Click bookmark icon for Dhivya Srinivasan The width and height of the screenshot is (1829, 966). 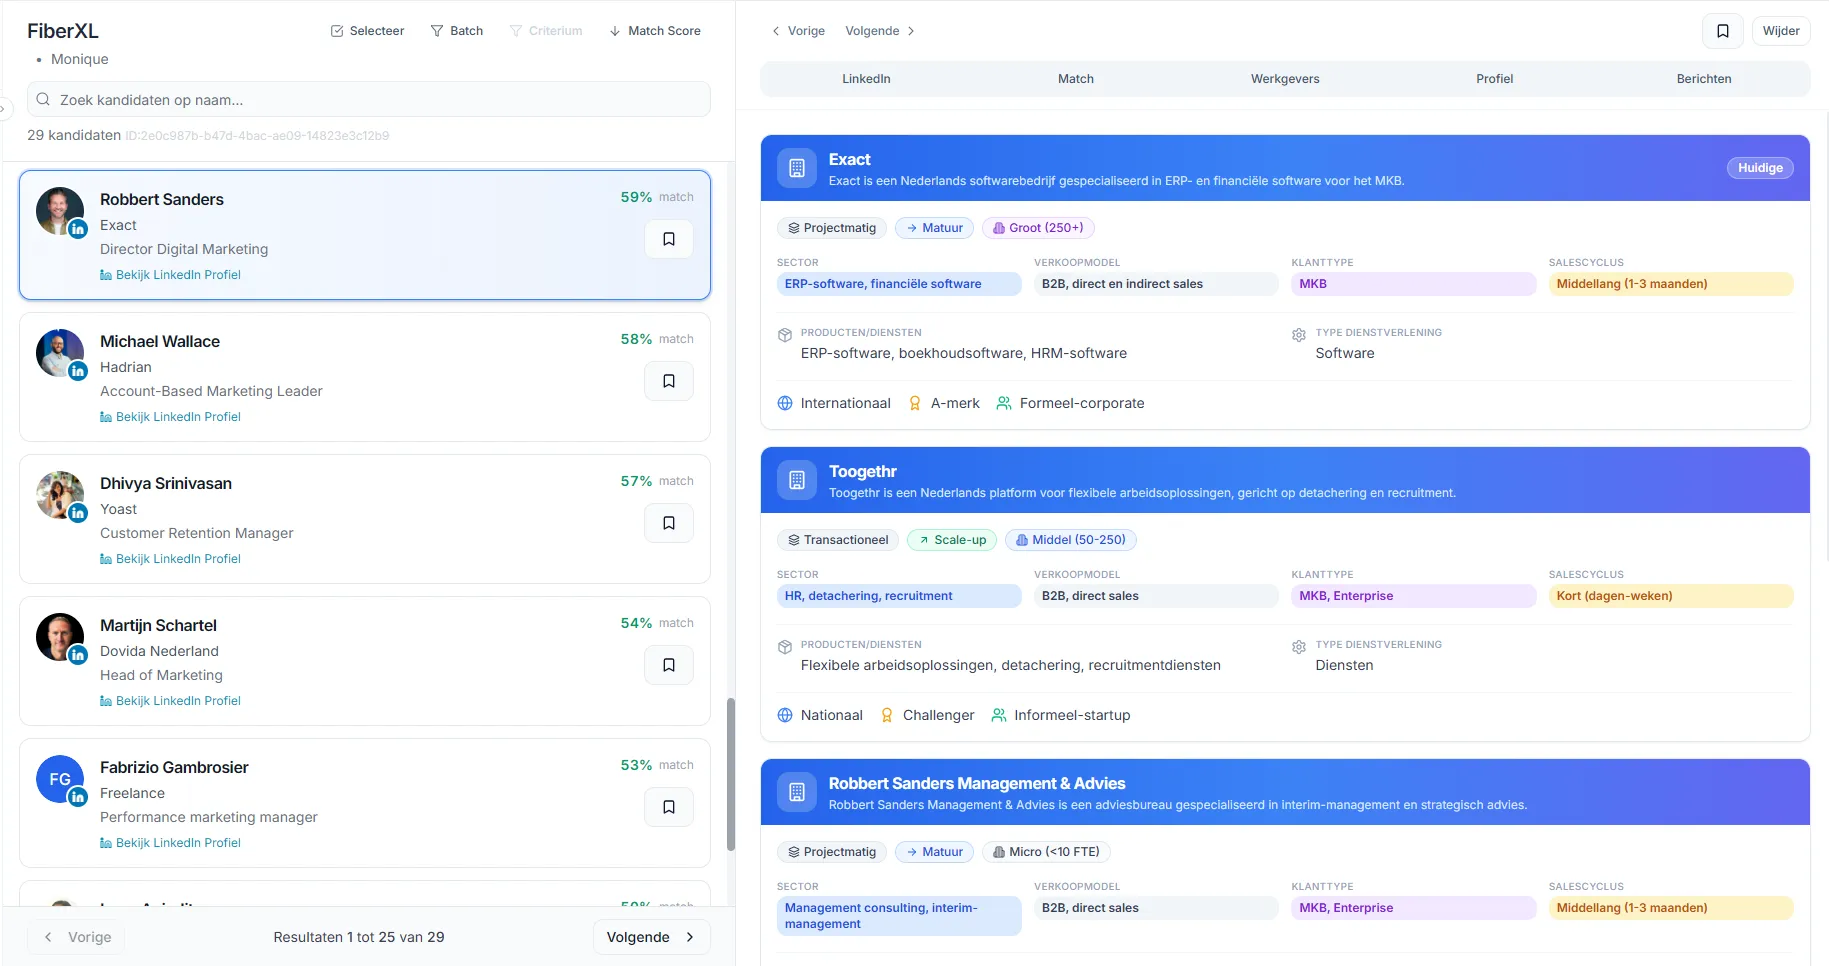(x=669, y=523)
